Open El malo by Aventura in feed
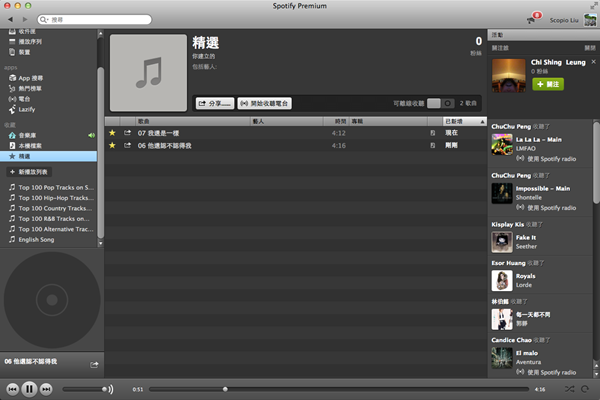Screen dimensions: 600x400 click(527, 353)
